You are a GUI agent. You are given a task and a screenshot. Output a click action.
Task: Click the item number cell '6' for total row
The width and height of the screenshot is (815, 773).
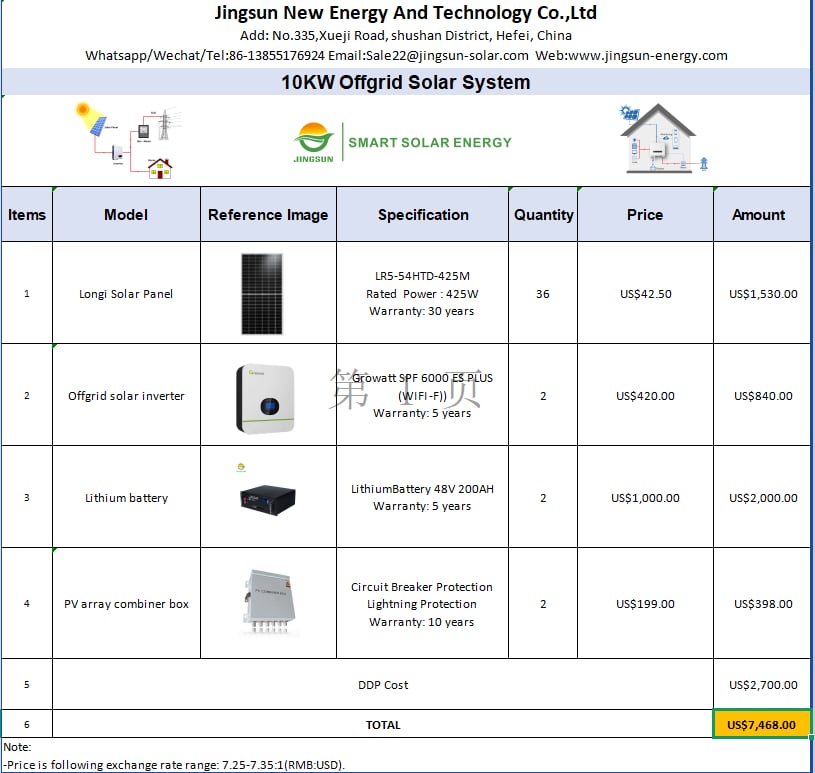pyautogui.click(x=27, y=724)
